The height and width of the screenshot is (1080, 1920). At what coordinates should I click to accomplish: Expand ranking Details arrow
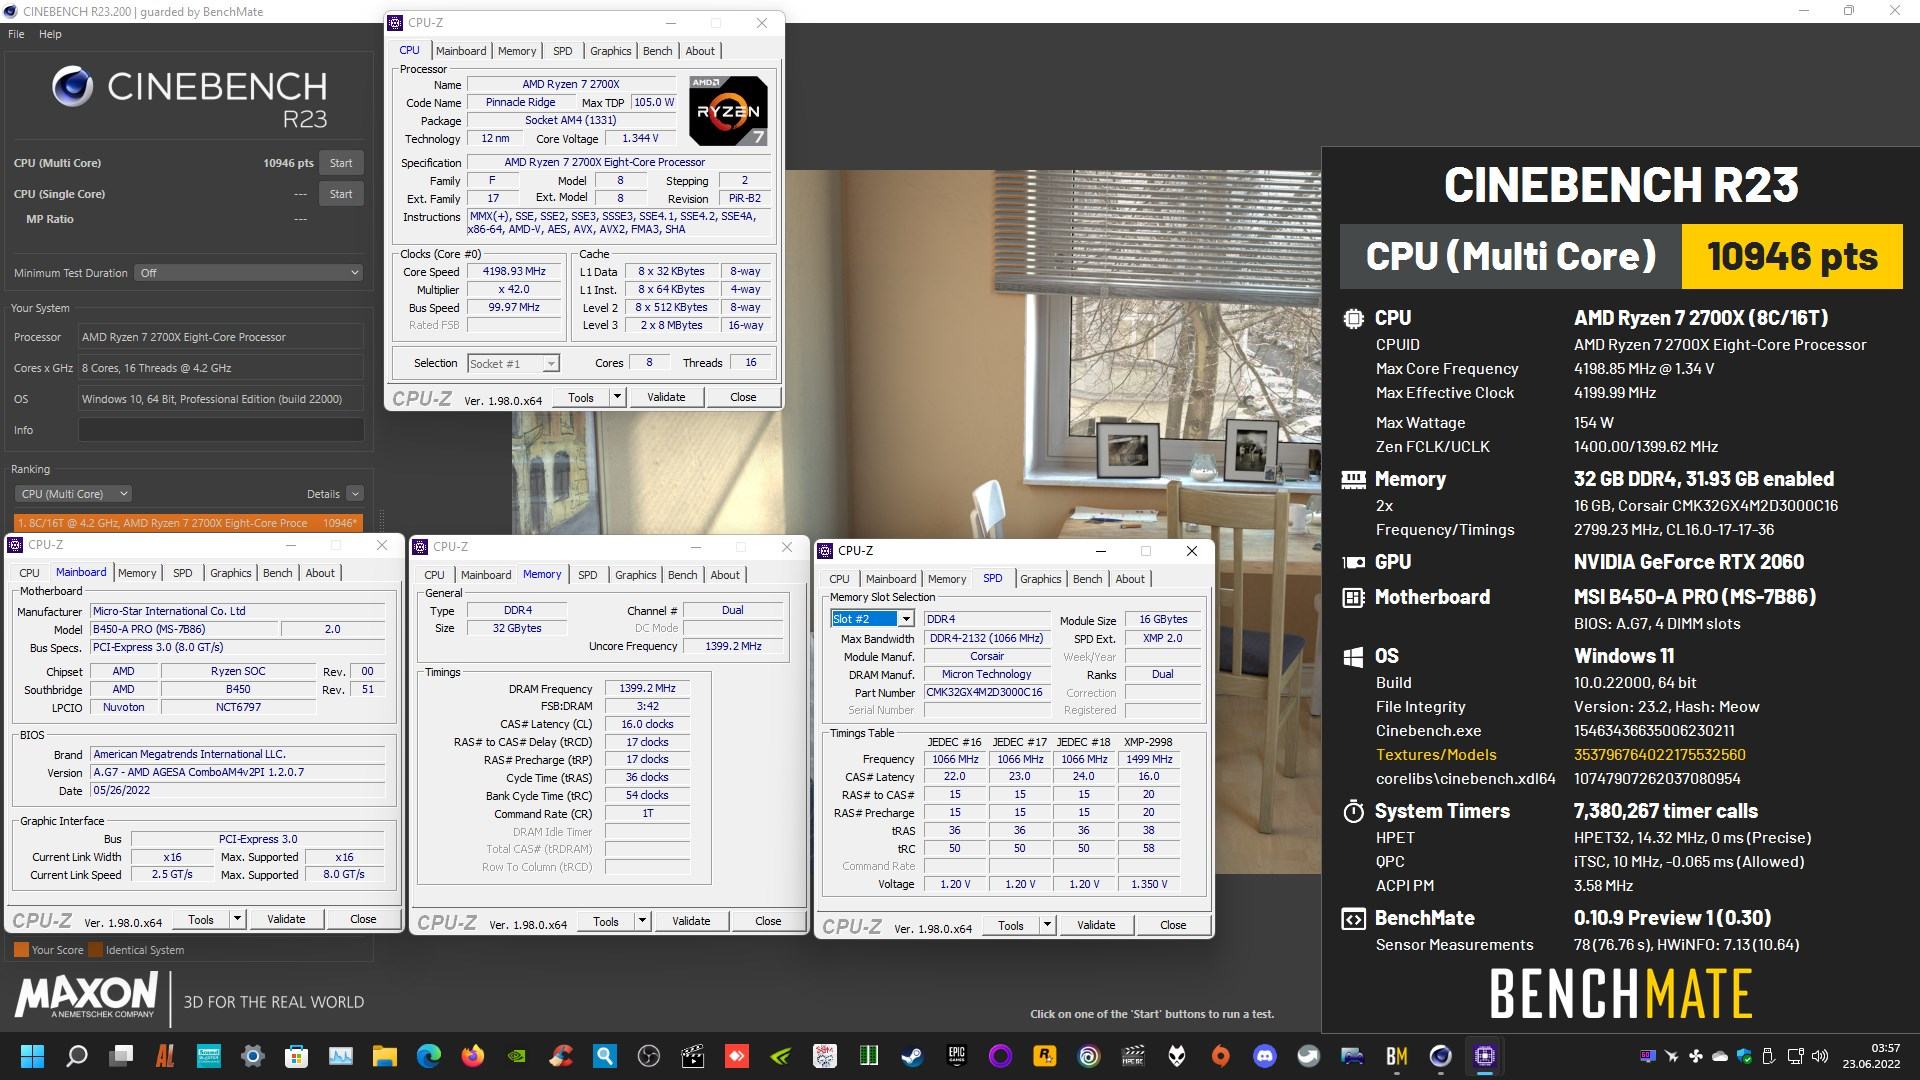(x=355, y=494)
